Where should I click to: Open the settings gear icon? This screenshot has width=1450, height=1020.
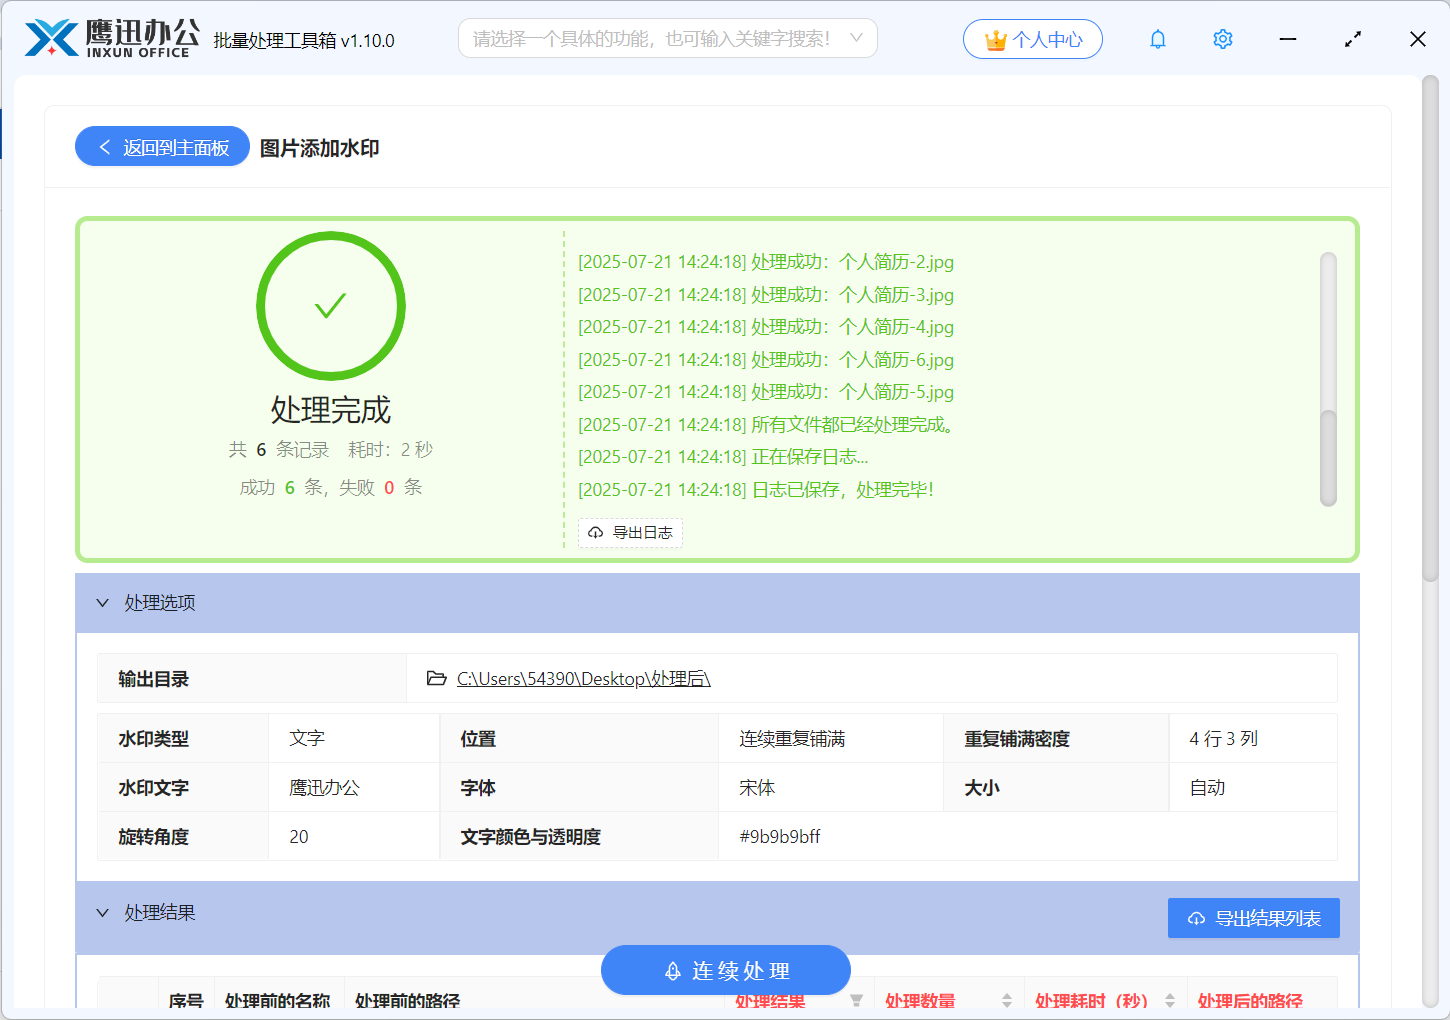1222,39
